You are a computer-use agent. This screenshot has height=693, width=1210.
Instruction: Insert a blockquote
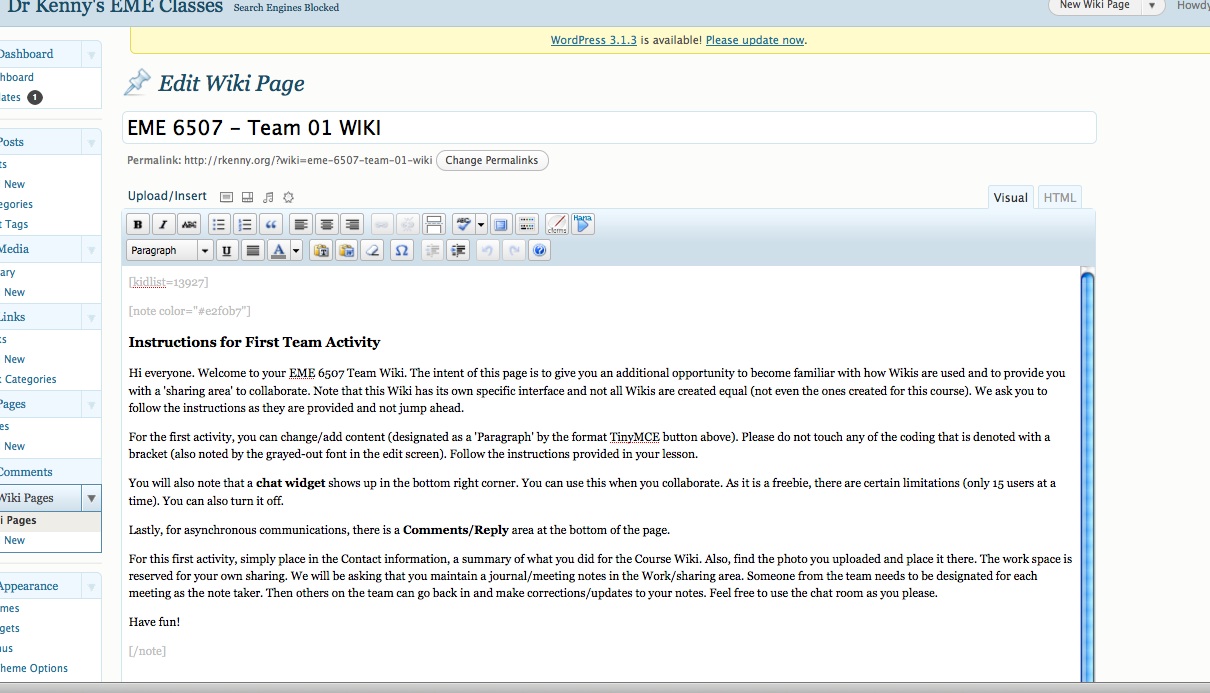click(x=271, y=224)
